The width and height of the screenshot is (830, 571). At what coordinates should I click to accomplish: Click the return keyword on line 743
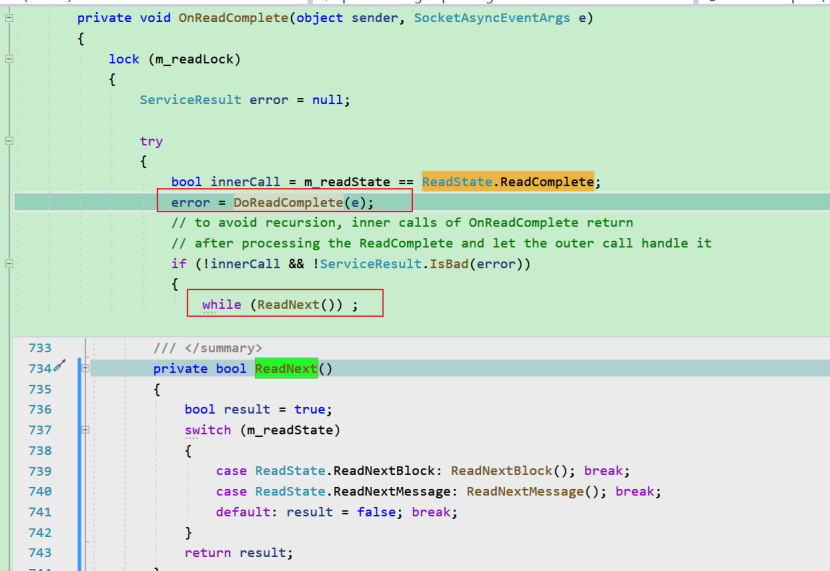click(208, 553)
